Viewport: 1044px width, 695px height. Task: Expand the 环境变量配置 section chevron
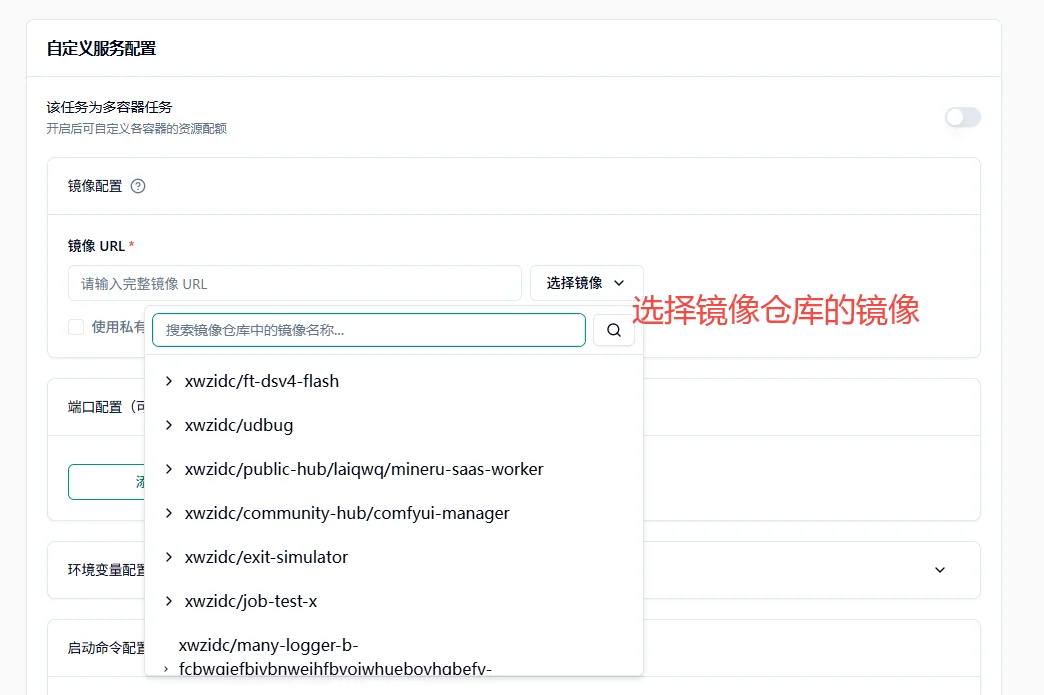pyautogui.click(x=940, y=570)
